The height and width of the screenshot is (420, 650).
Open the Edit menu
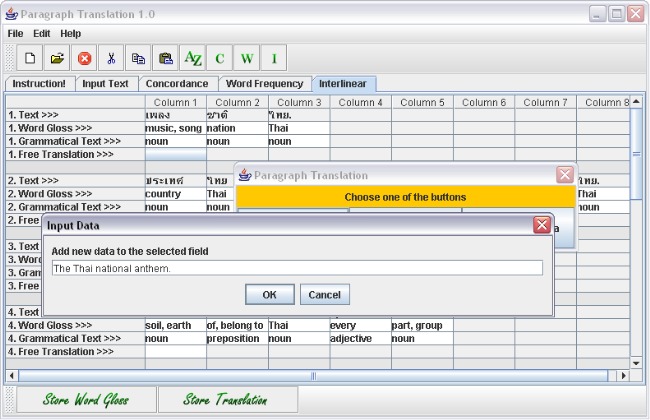(41, 34)
